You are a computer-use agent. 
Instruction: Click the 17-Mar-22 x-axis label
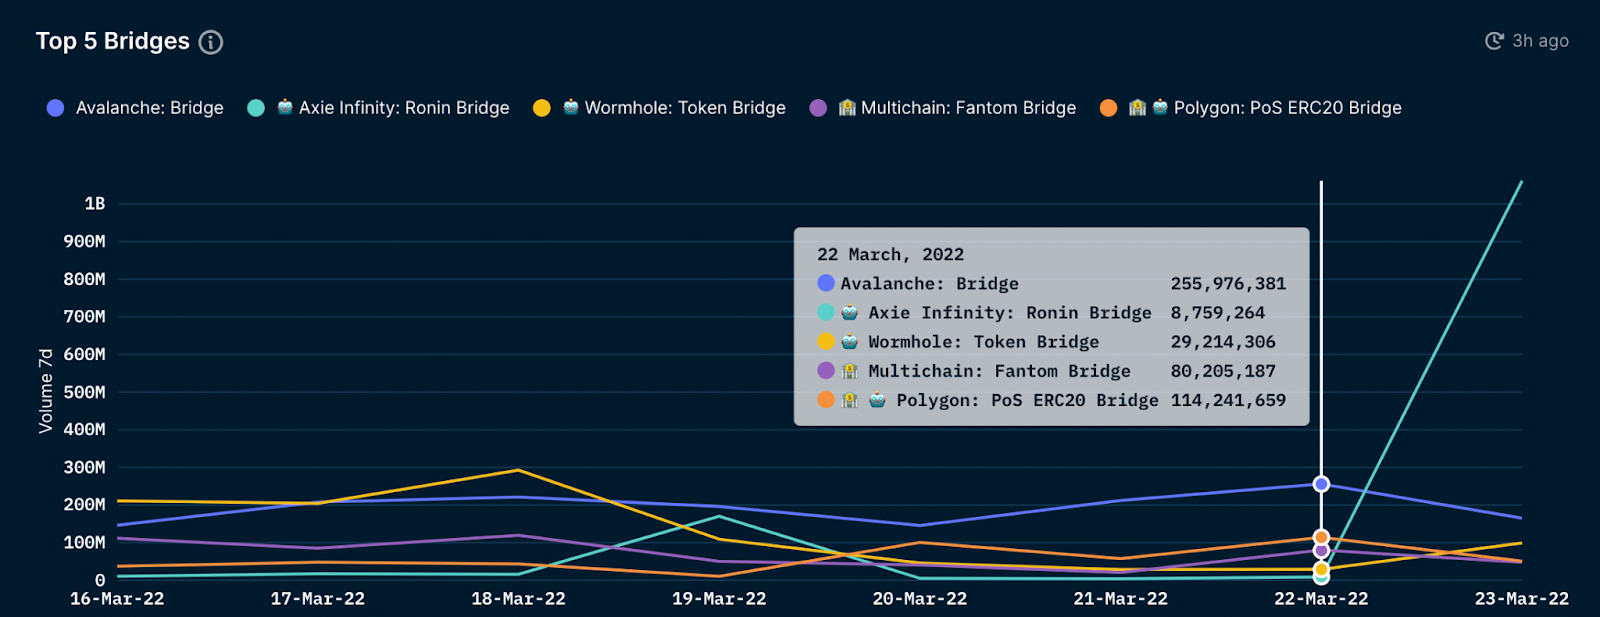pos(318,599)
